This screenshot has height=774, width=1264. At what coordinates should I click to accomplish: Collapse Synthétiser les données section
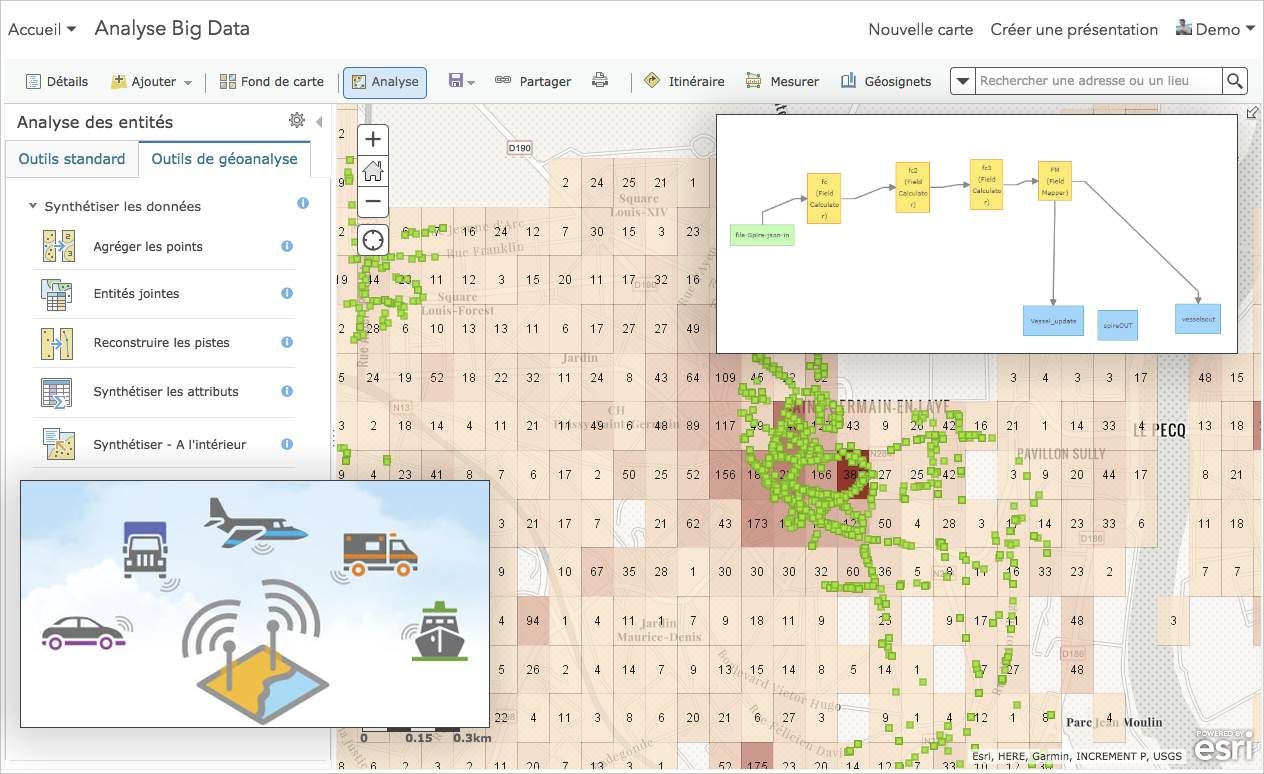(x=34, y=206)
